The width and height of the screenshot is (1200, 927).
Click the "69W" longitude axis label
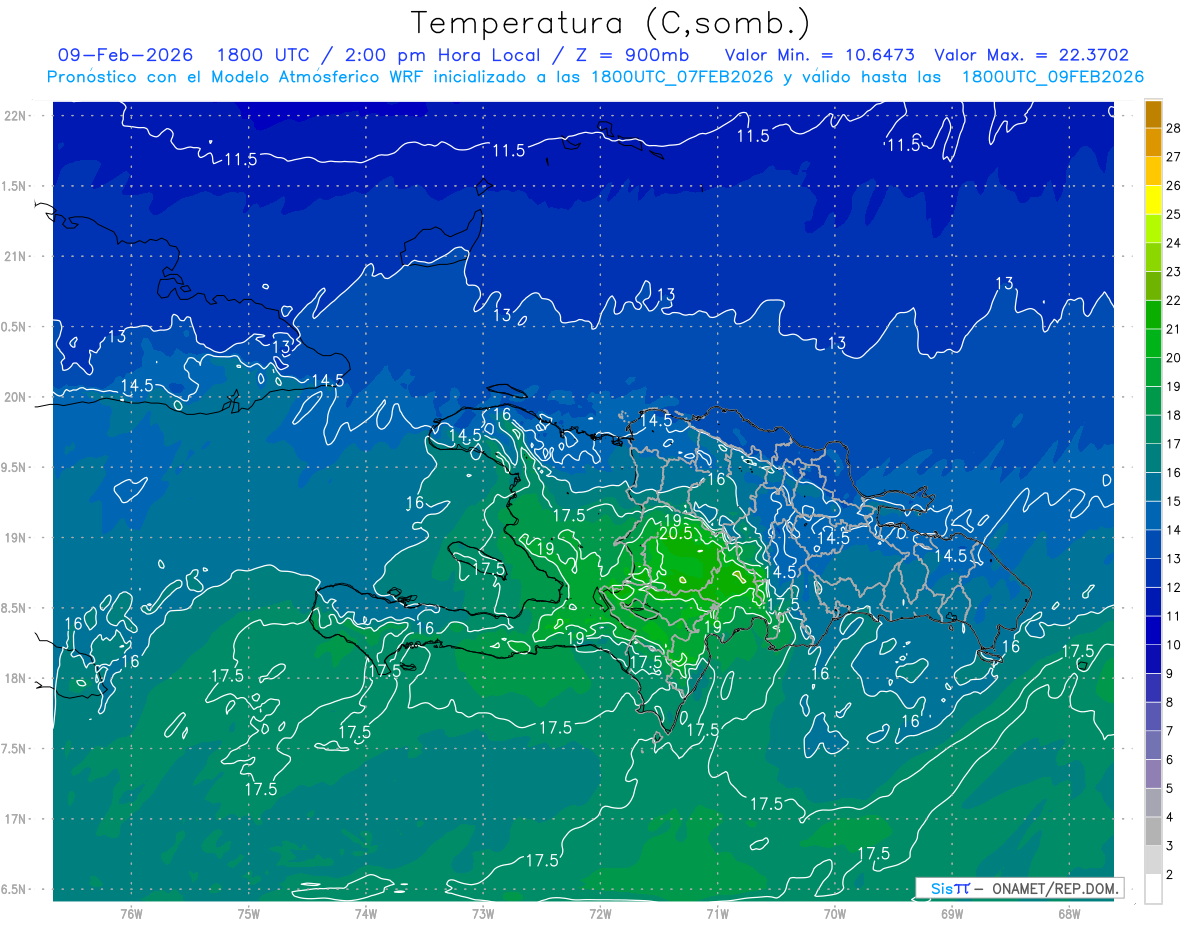coord(952,913)
